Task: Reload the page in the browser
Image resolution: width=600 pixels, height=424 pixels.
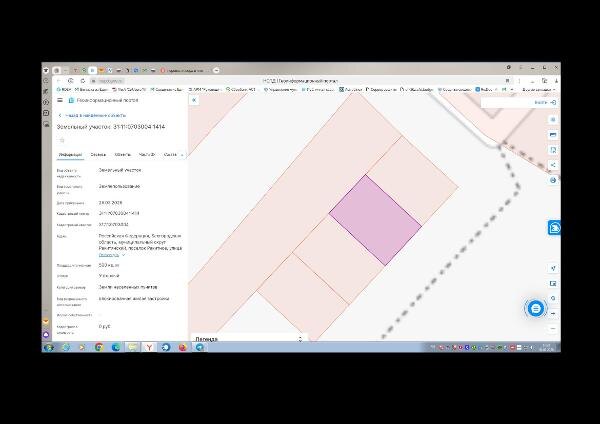Action: pyautogui.click(x=83, y=81)
